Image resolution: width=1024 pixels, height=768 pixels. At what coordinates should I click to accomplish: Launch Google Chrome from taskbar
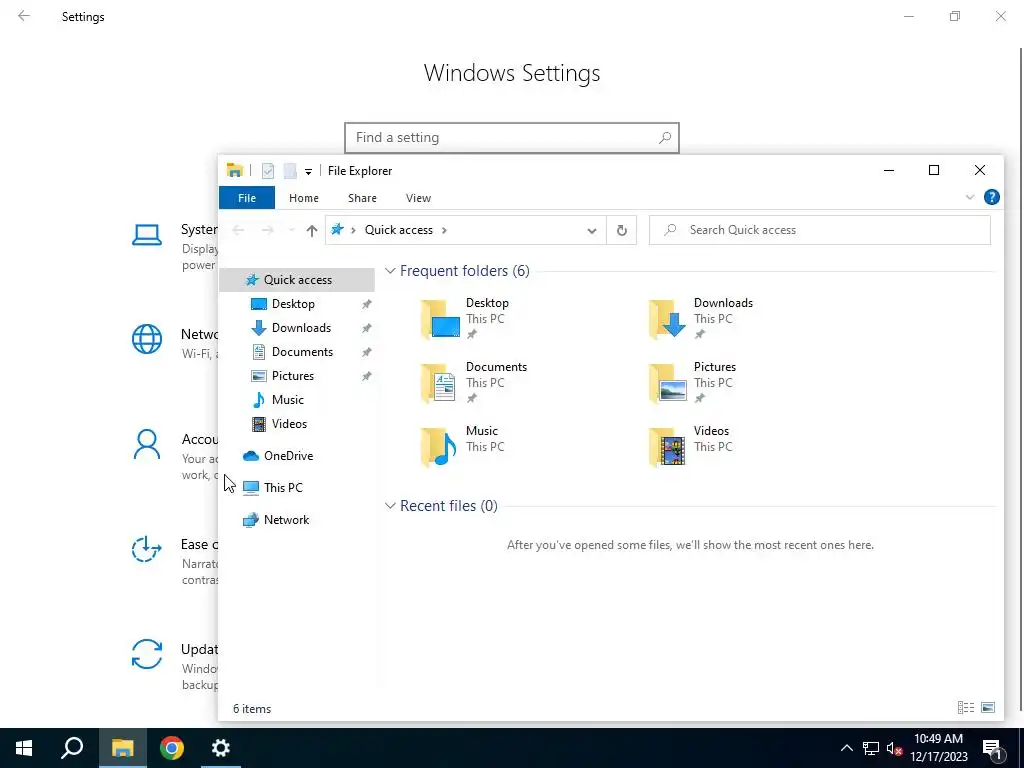pyautogui.click(x=172, y=748)
